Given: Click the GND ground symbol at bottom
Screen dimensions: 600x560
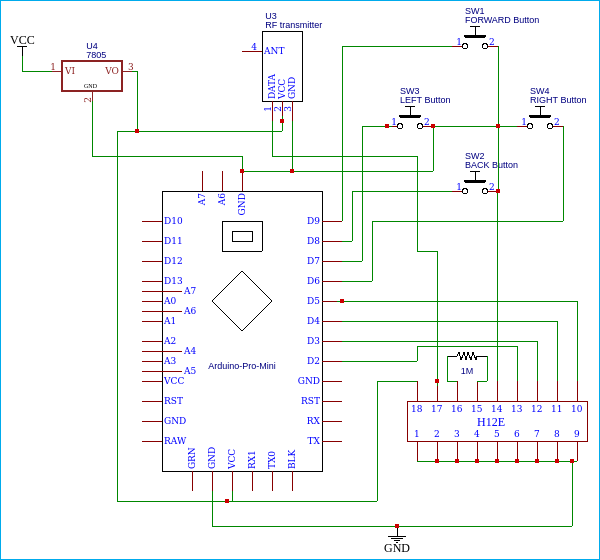Looking at the screenshot, I should tap(397, 537).
